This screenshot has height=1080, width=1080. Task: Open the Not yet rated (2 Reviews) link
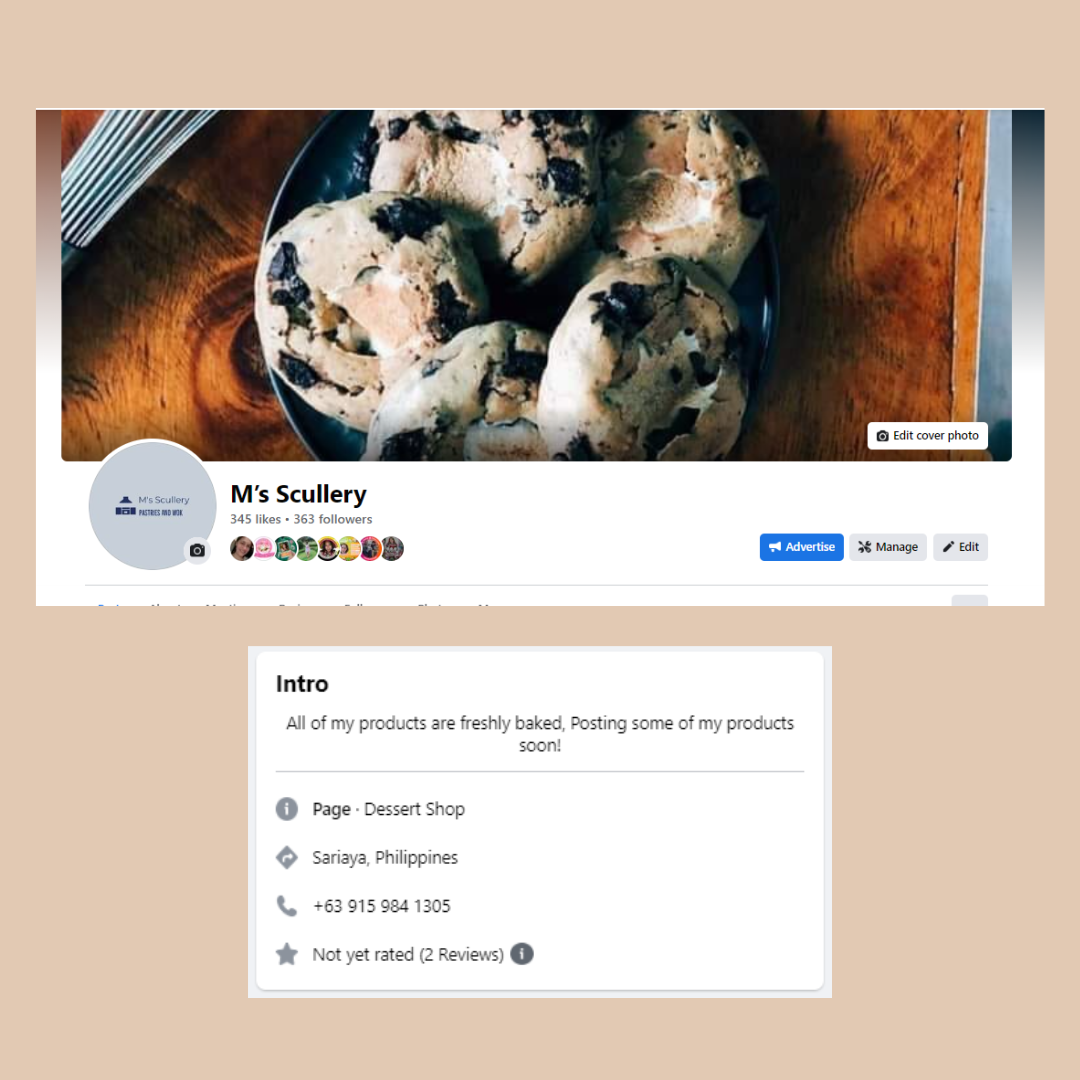tap(408, 955)
